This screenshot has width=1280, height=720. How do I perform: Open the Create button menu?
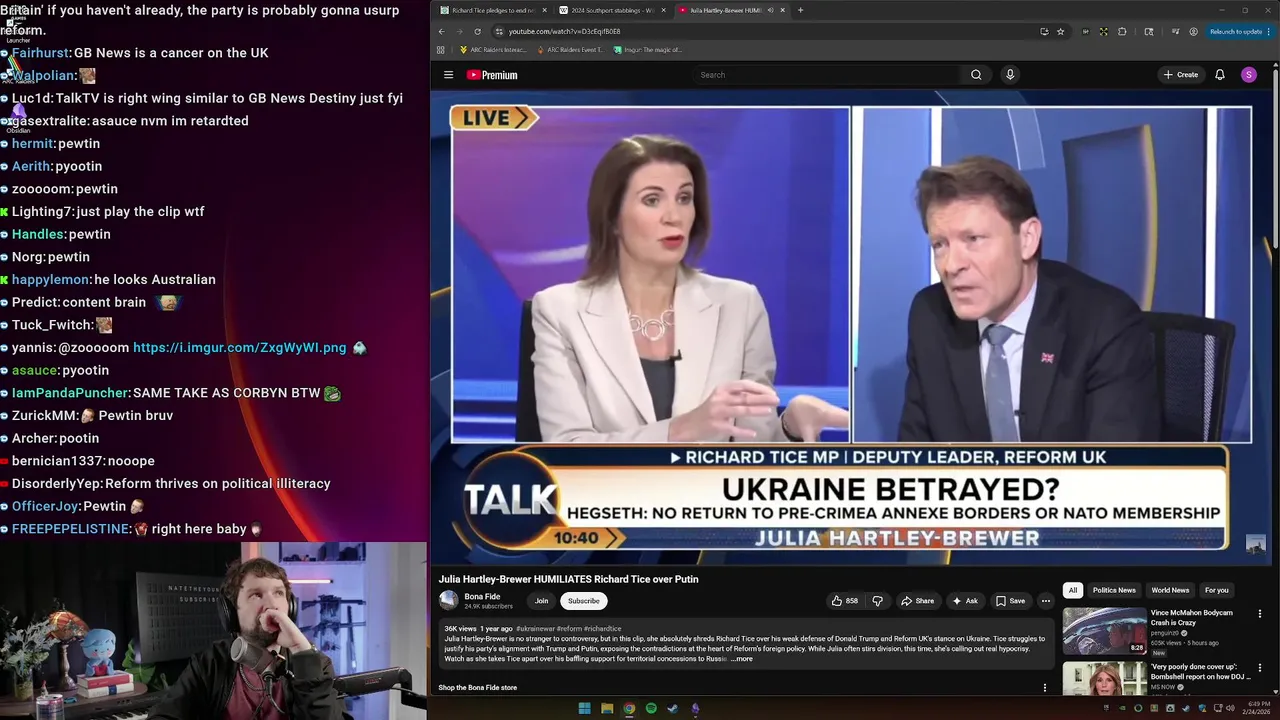pos(1180,75)
